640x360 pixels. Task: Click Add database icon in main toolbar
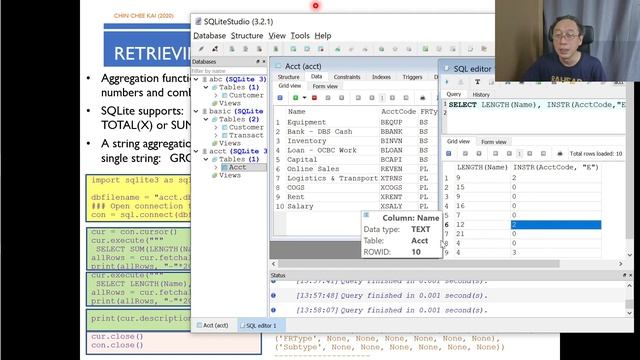point(232,49)
